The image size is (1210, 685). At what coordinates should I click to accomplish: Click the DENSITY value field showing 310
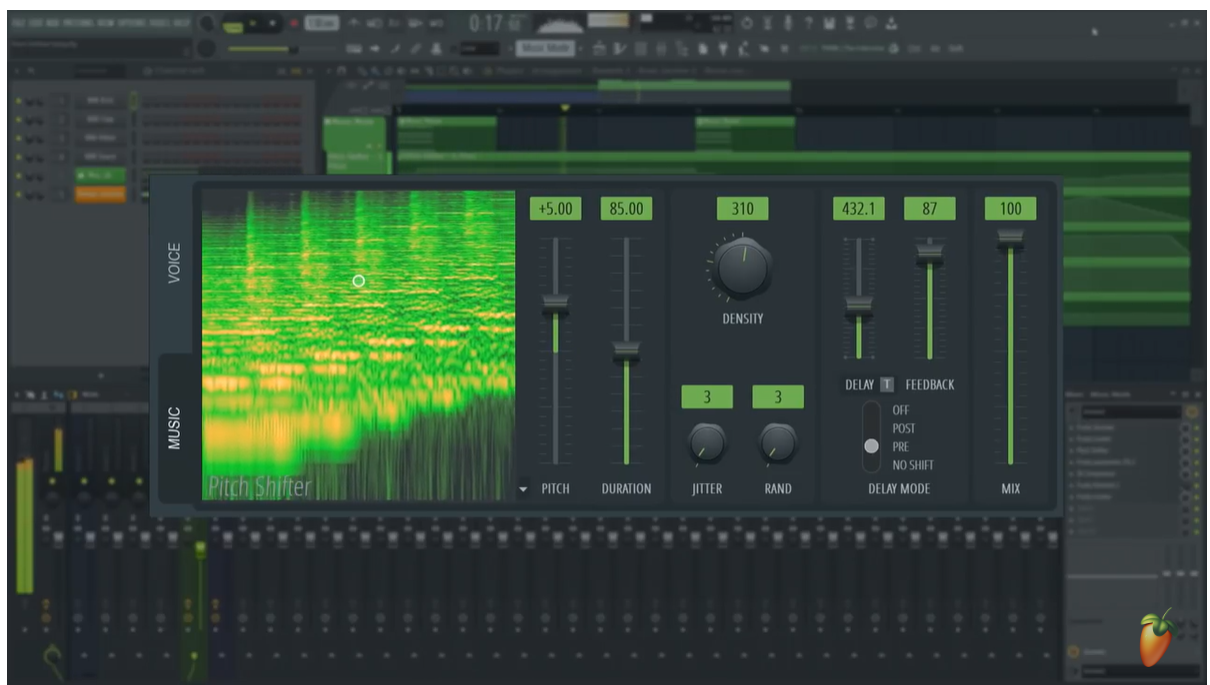(742, 209)
